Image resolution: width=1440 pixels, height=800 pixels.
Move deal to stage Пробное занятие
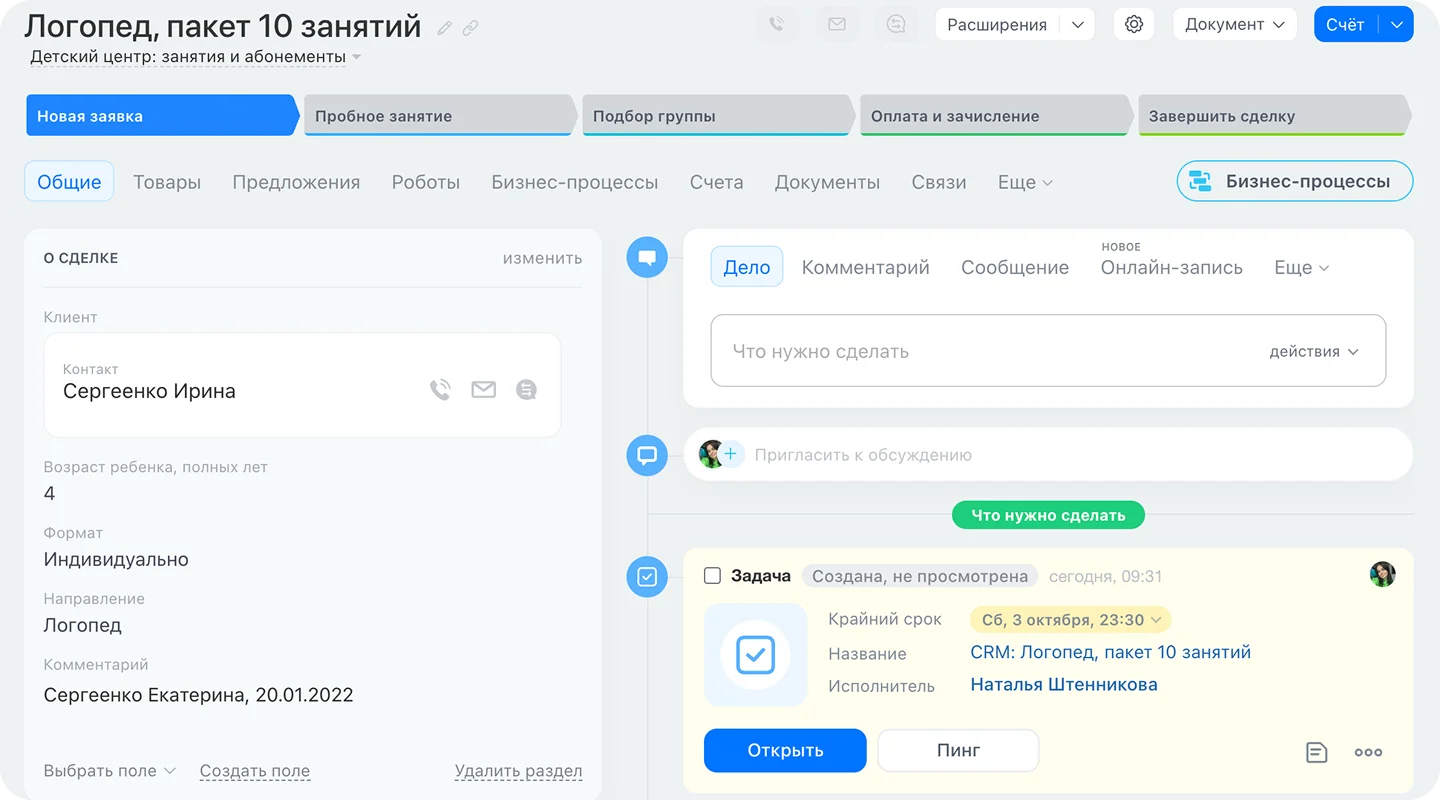point(438,115)
